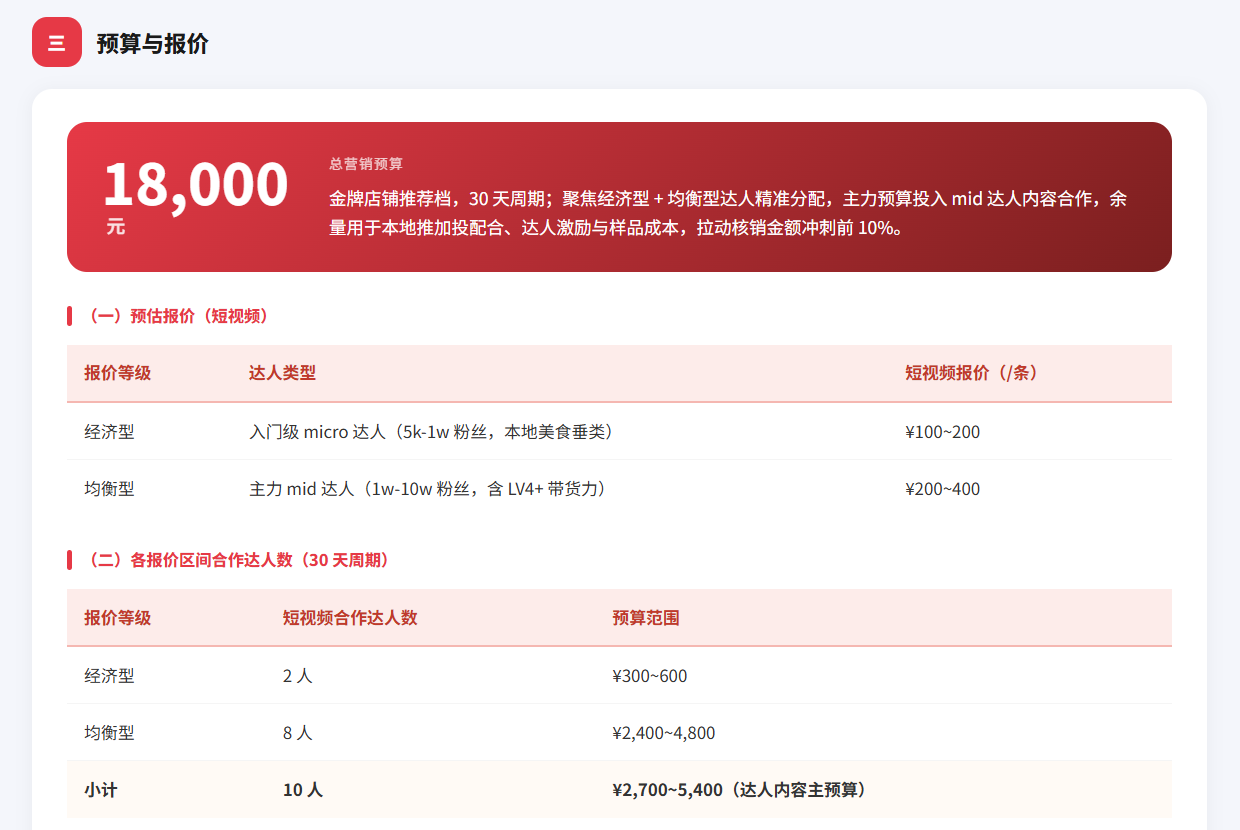
Task: Click the 预算范围 column header
Action: click(646, 618)
